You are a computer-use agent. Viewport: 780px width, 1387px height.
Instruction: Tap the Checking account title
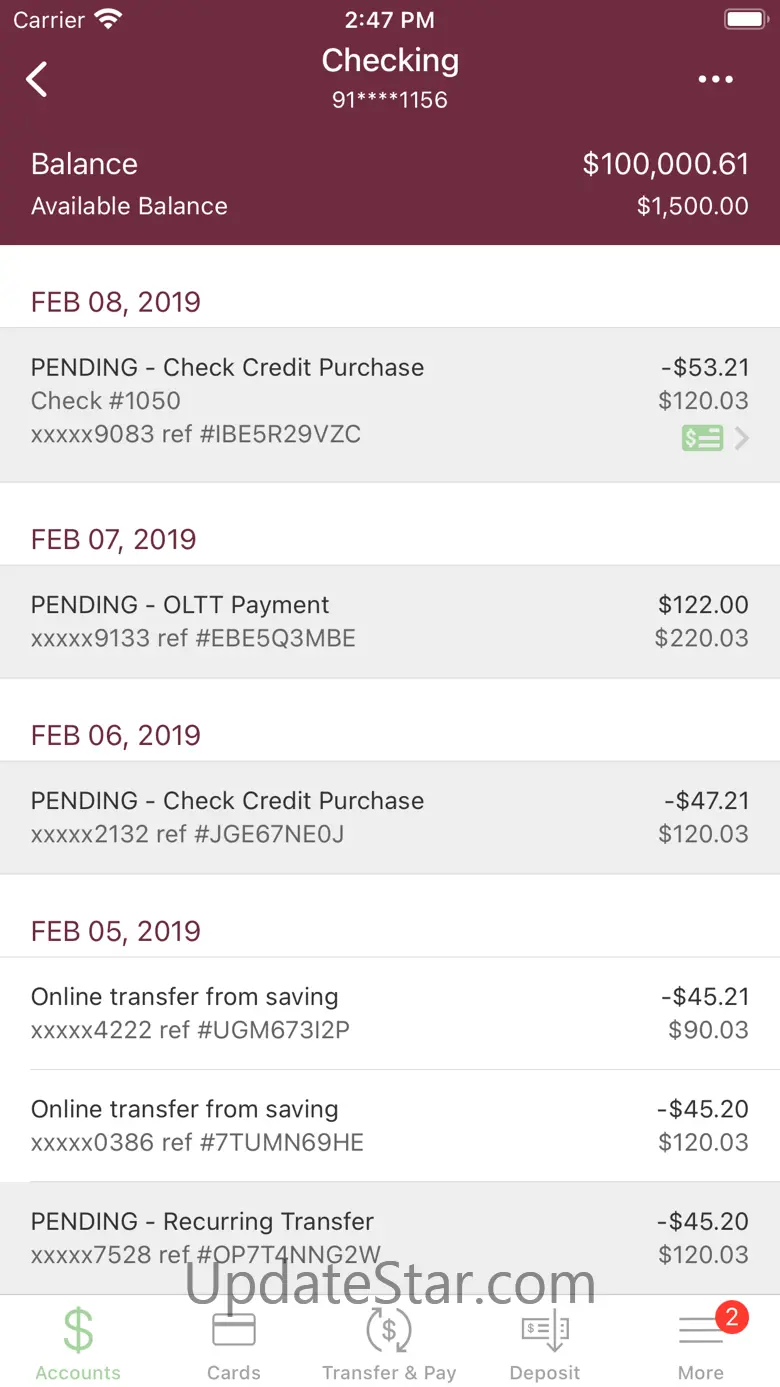click(x=390, y=61)
